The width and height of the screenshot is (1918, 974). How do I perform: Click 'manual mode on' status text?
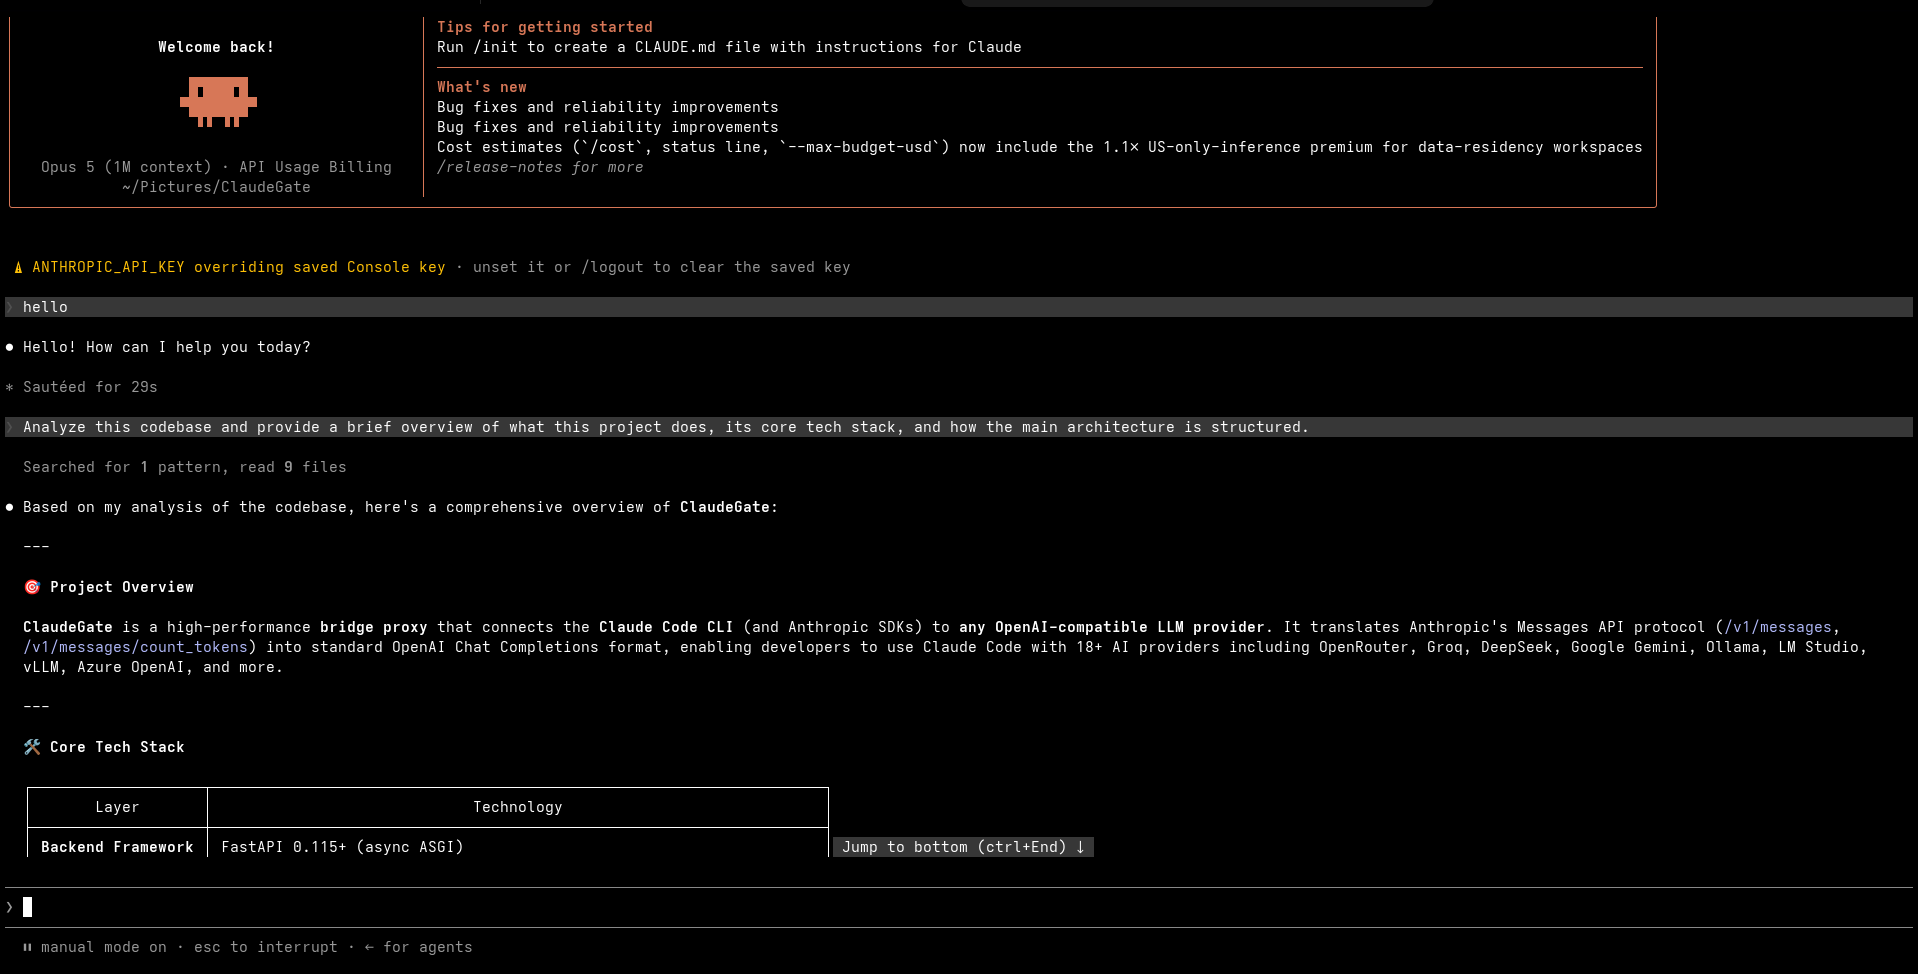click(x=104, y=947)
